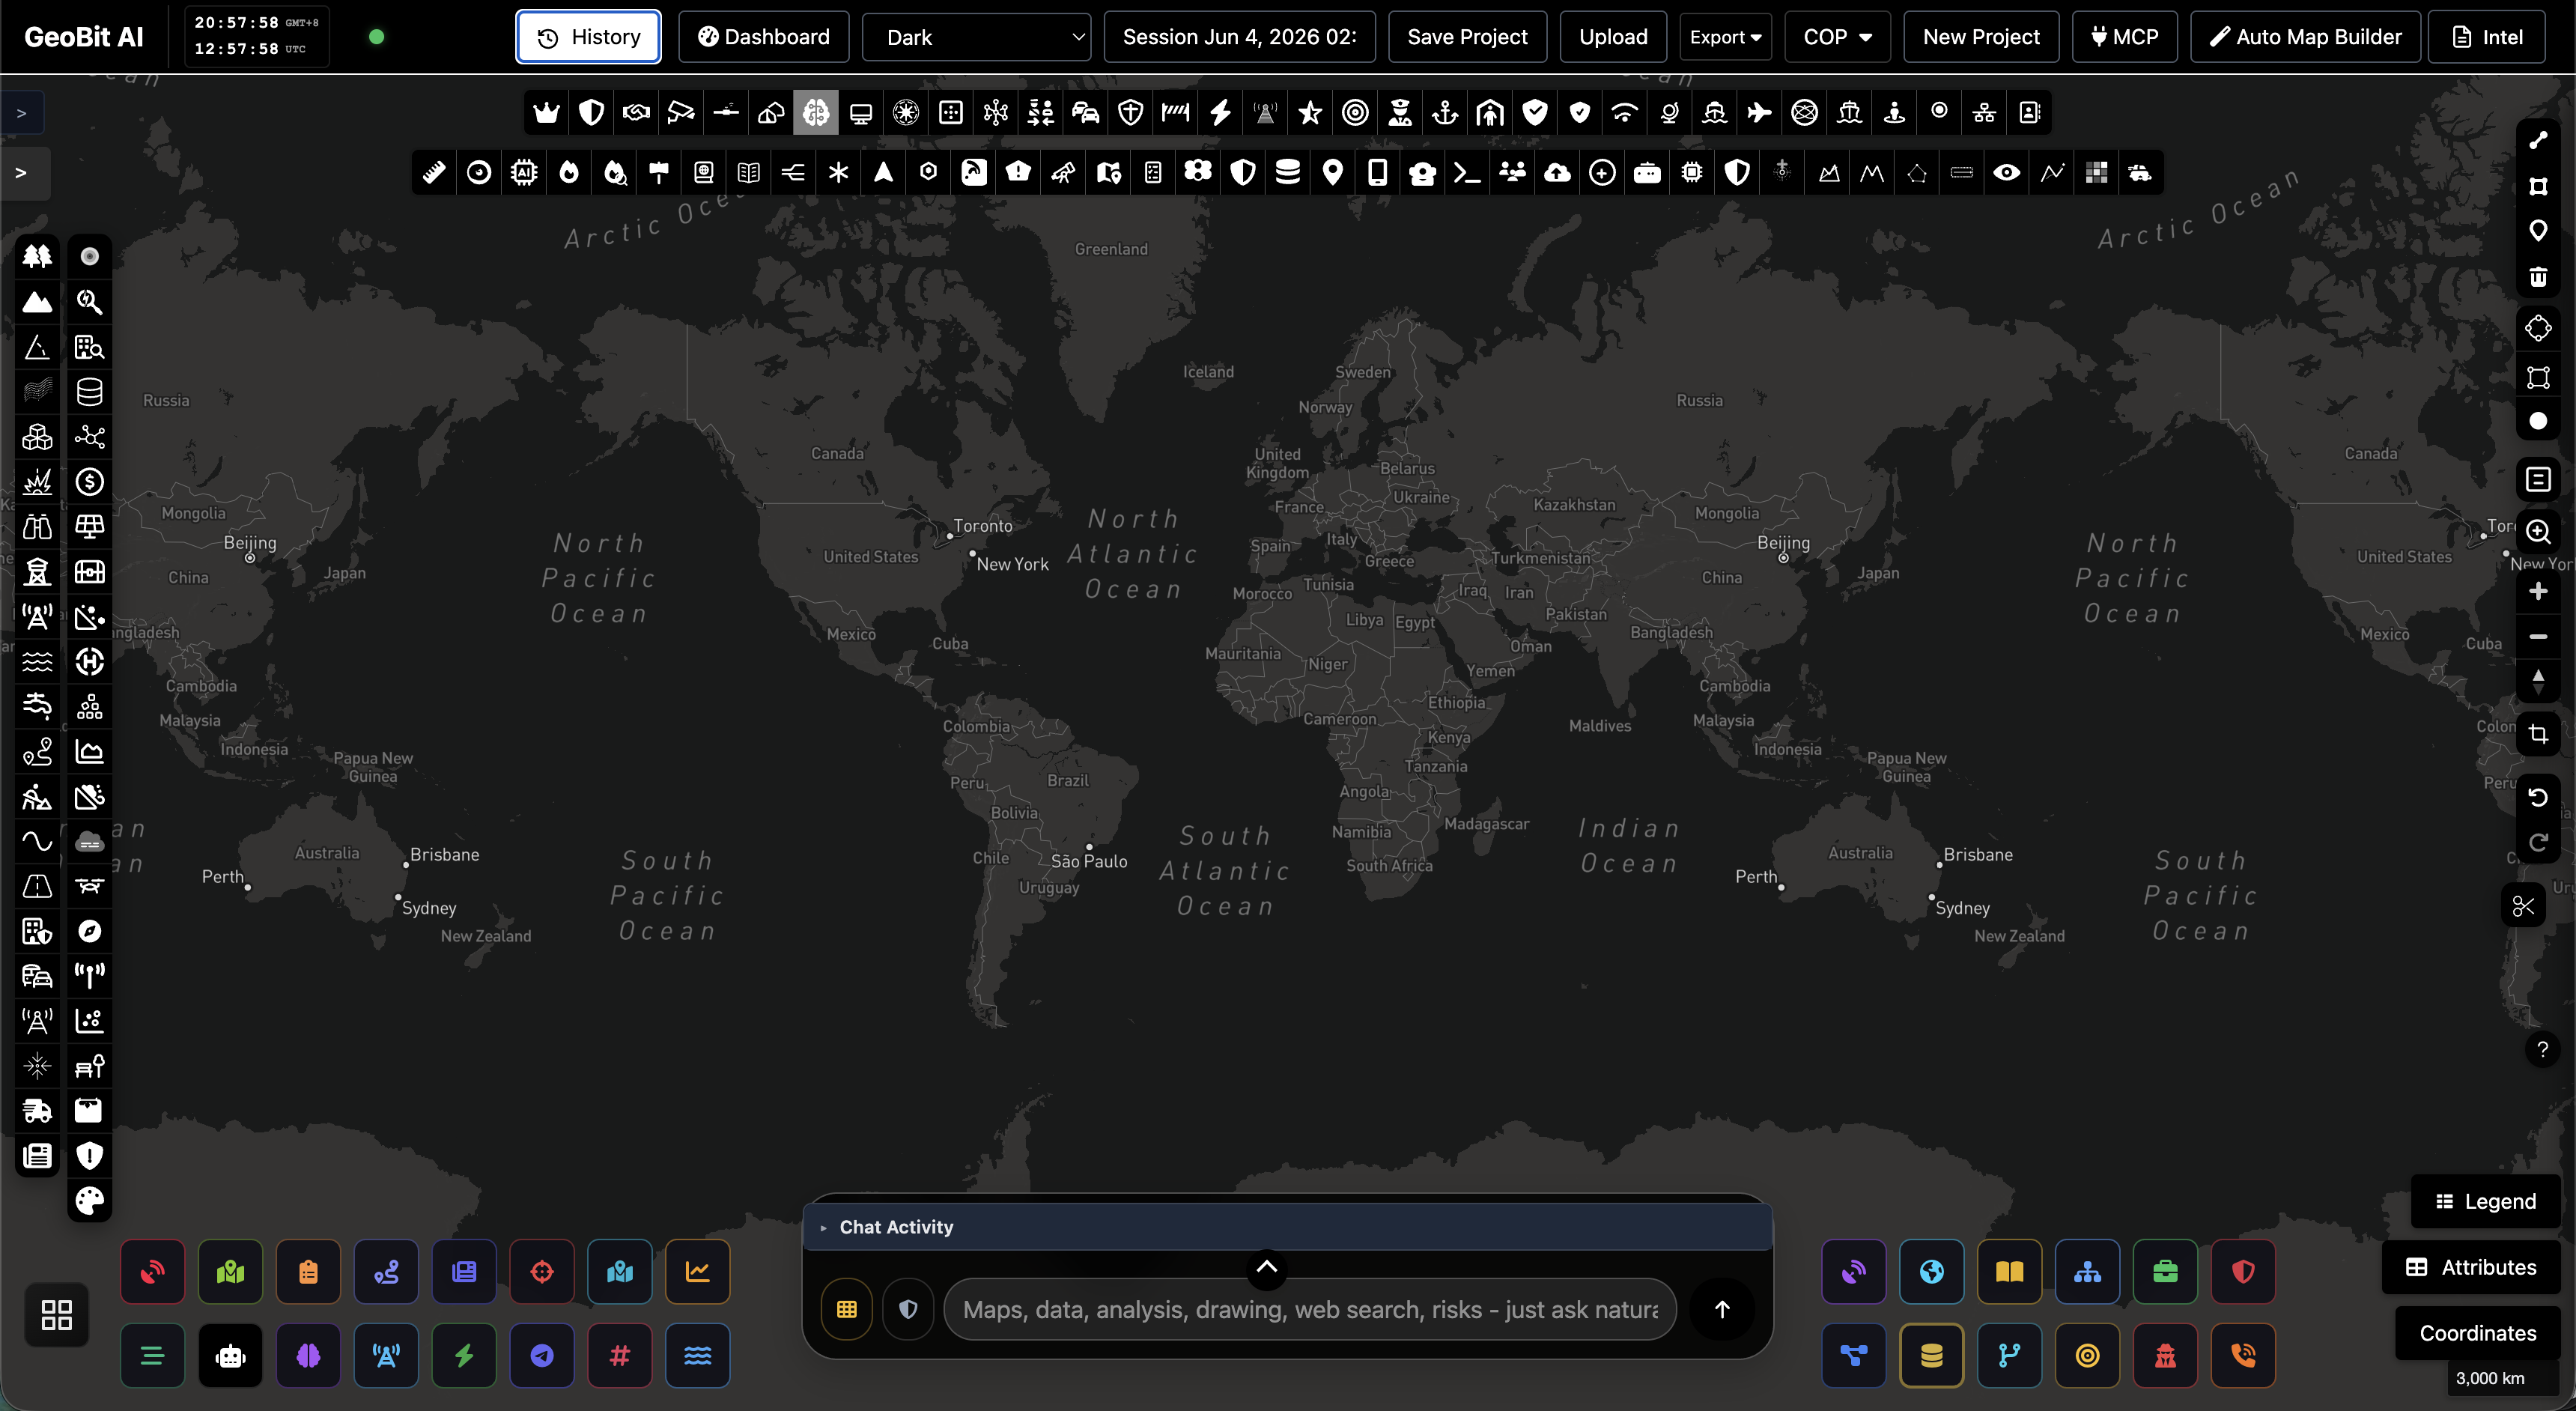2576x1411 pixels.
Task: Start a New Project
Action: coord(1981,37)
